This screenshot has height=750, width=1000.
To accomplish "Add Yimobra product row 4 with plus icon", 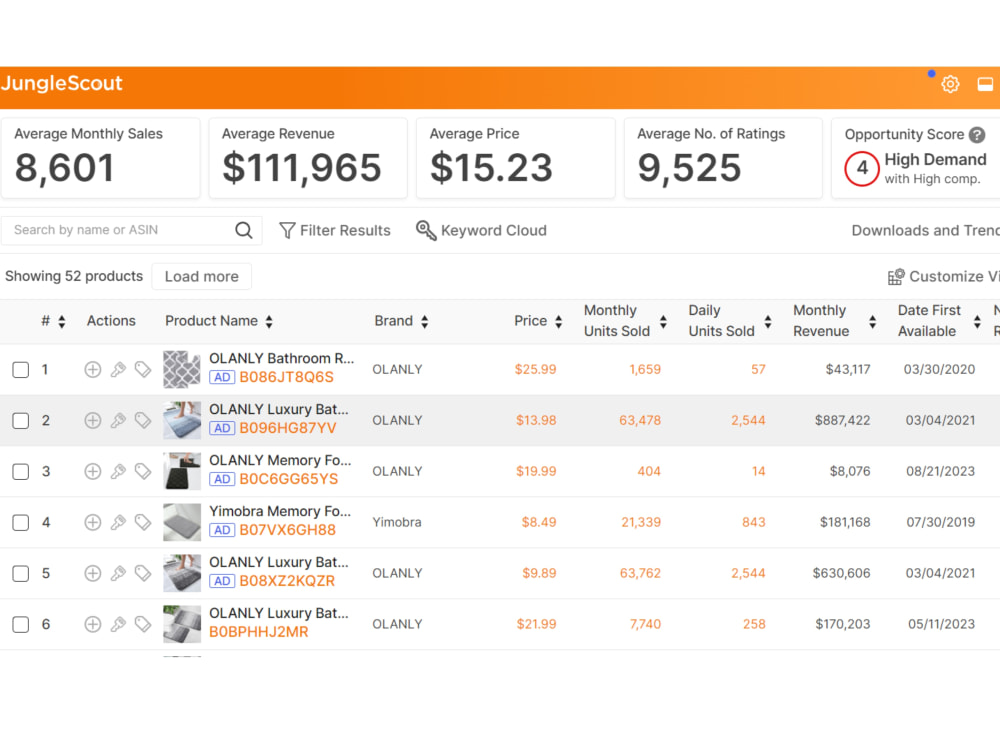I will point(92,522).
